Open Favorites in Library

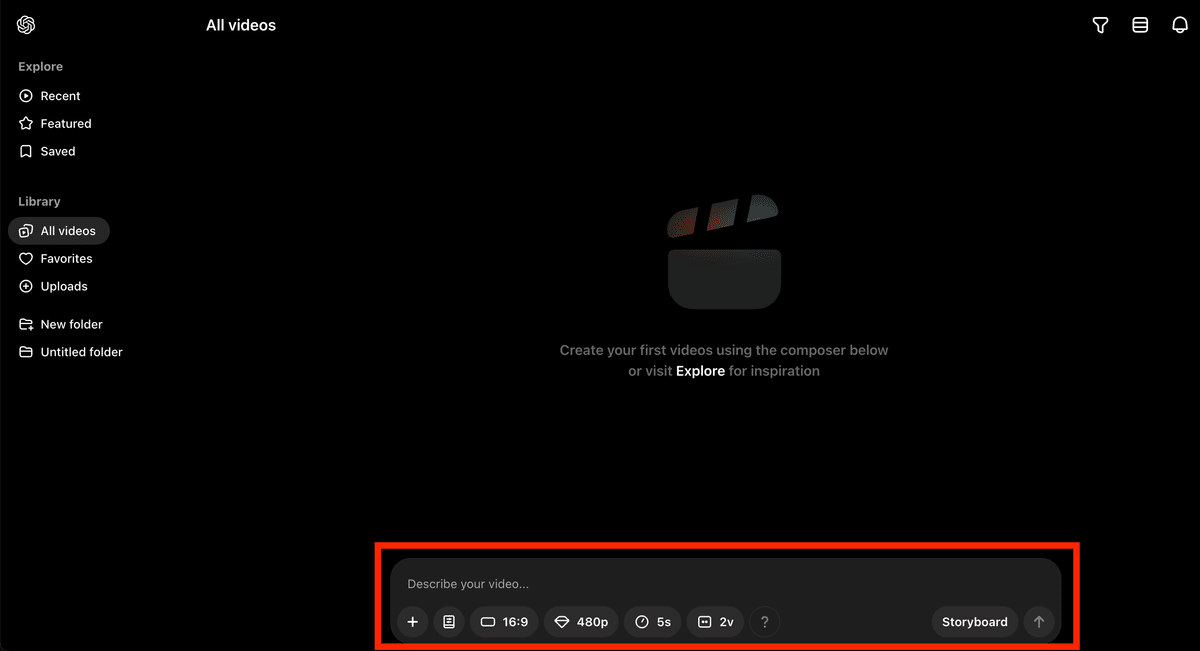coord(57,259)
